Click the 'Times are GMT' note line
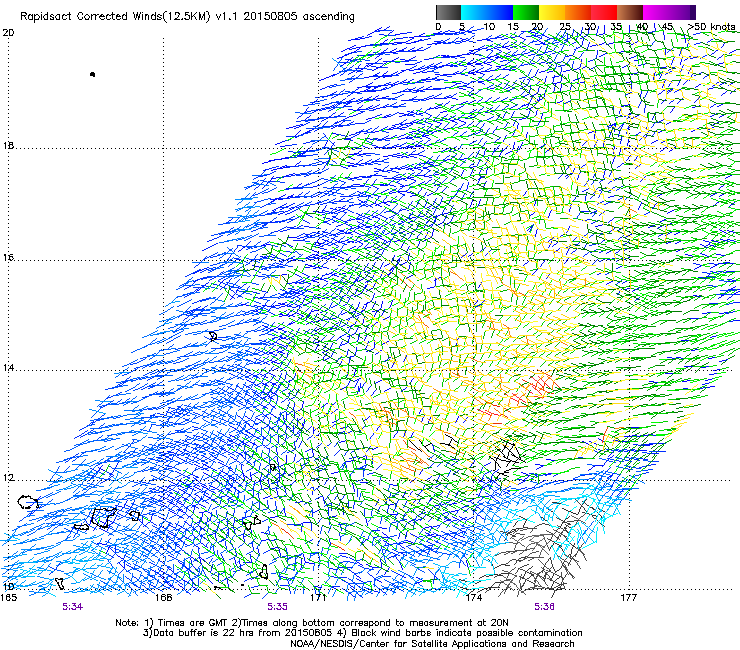The width and height of the screenshot is (740, 650). point(312,623)
